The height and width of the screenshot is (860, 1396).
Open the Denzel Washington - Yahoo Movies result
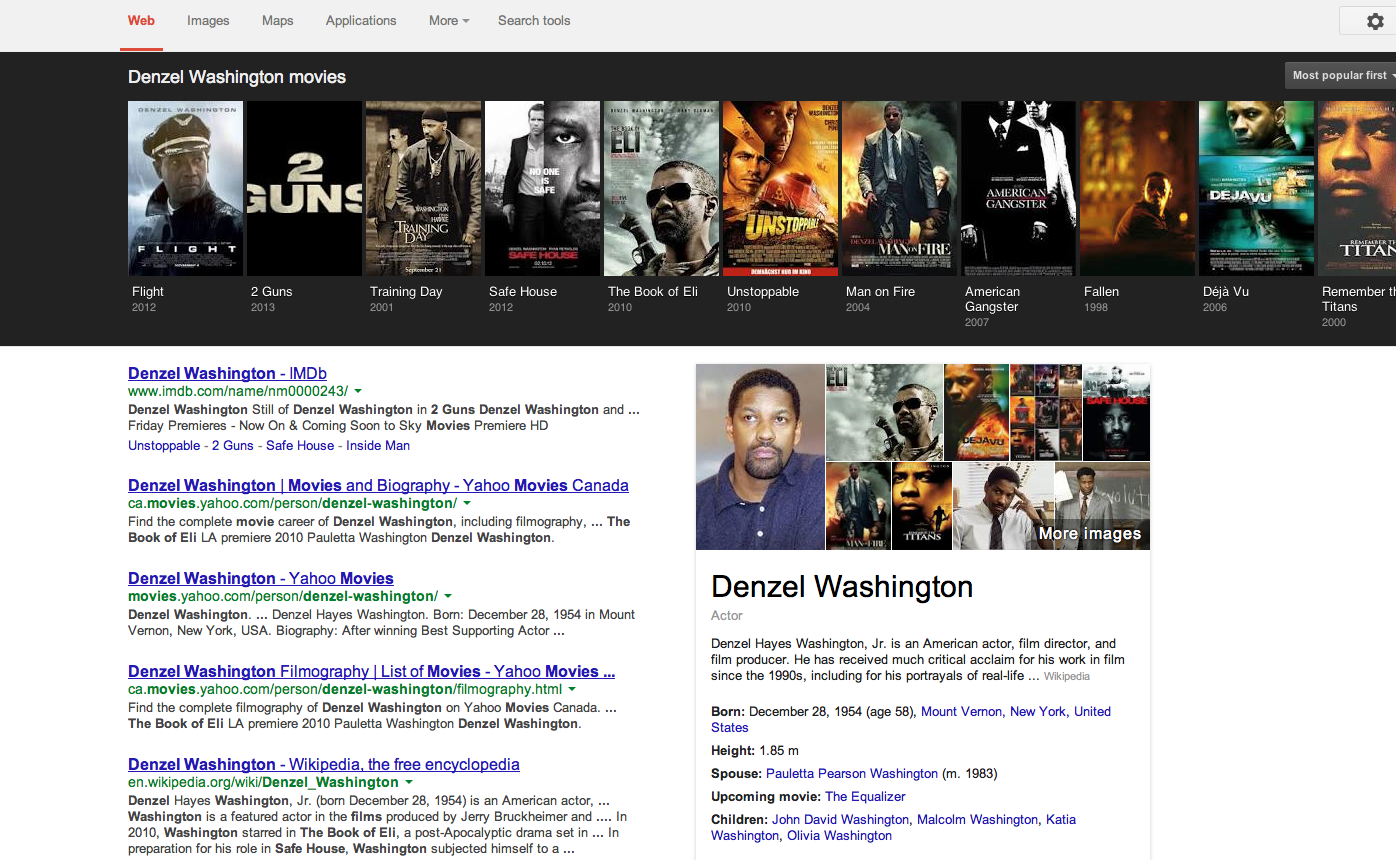coord(261,578)
